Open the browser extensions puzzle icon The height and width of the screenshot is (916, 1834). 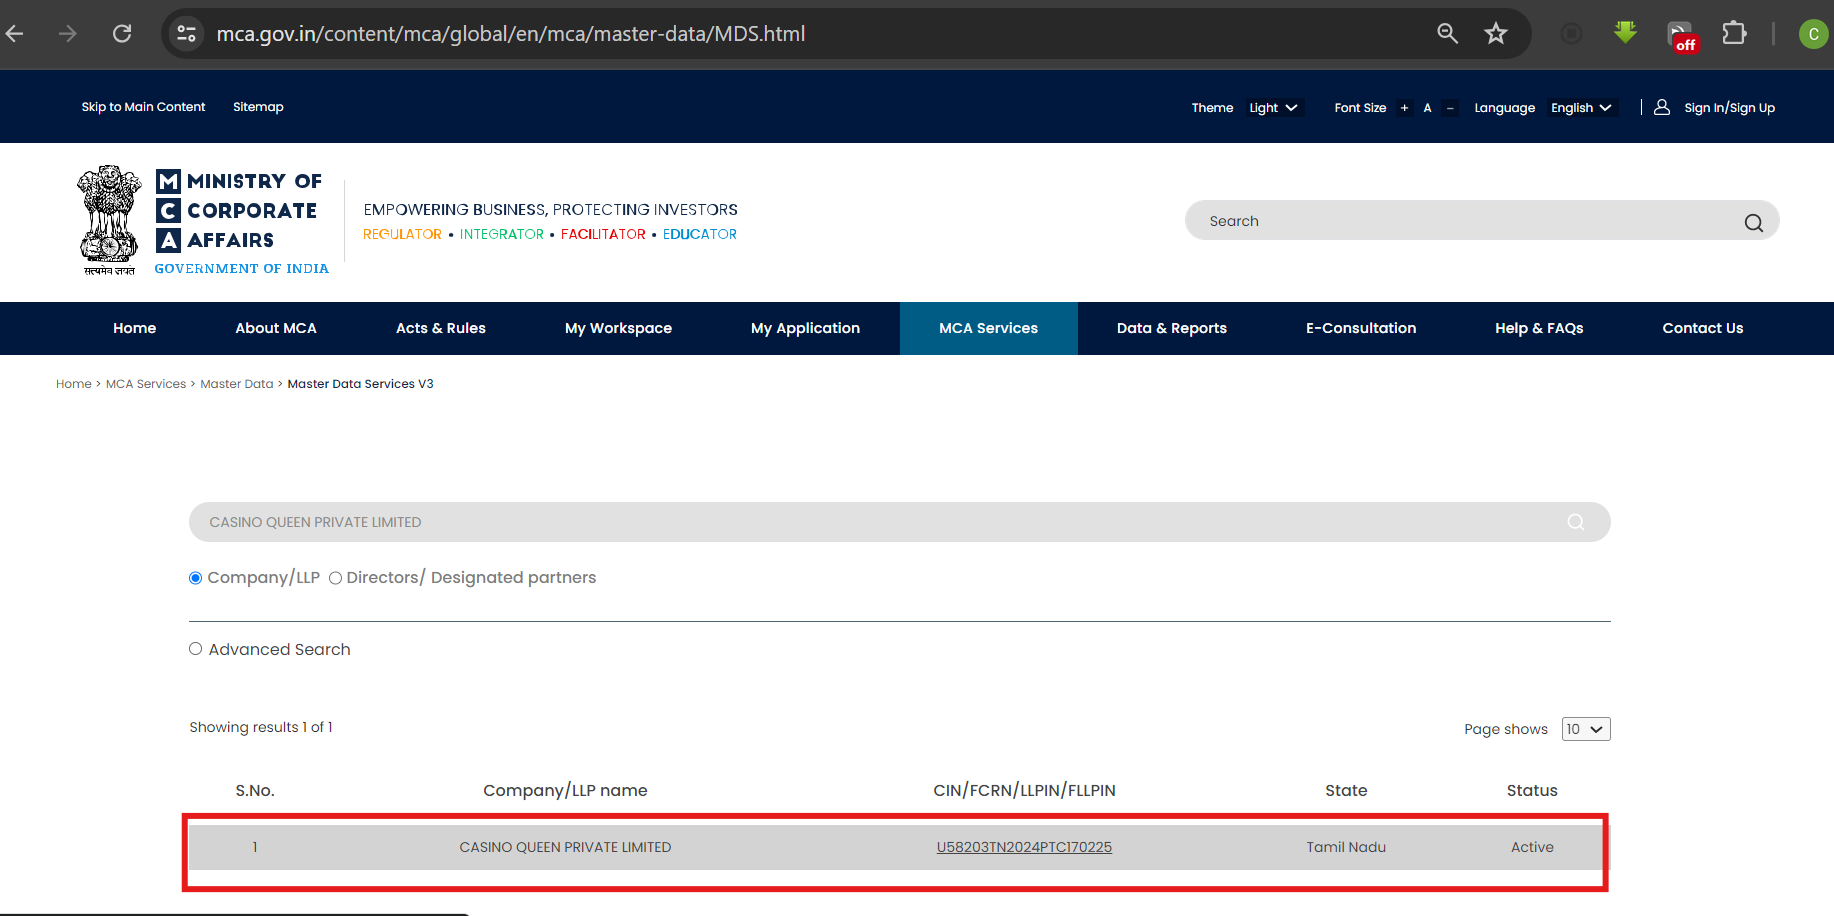click(1734, 34)
